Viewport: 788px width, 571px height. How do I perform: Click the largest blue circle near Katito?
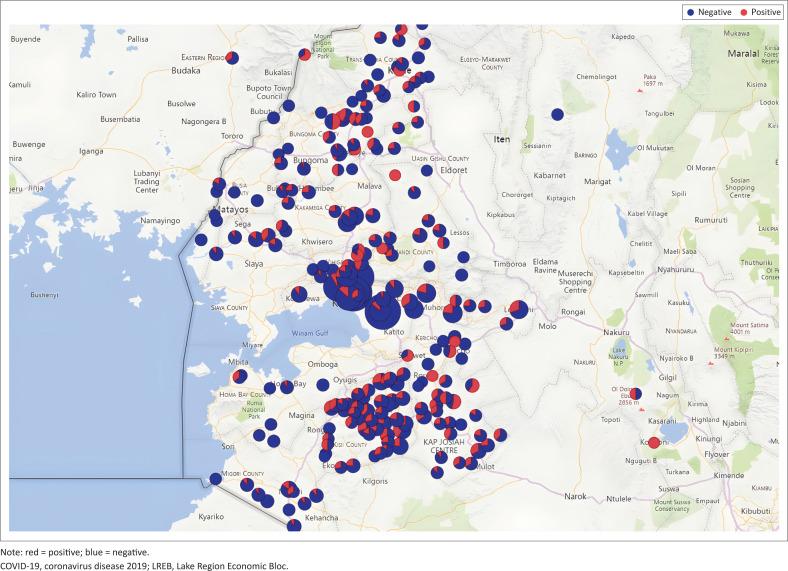coord(383,310)
